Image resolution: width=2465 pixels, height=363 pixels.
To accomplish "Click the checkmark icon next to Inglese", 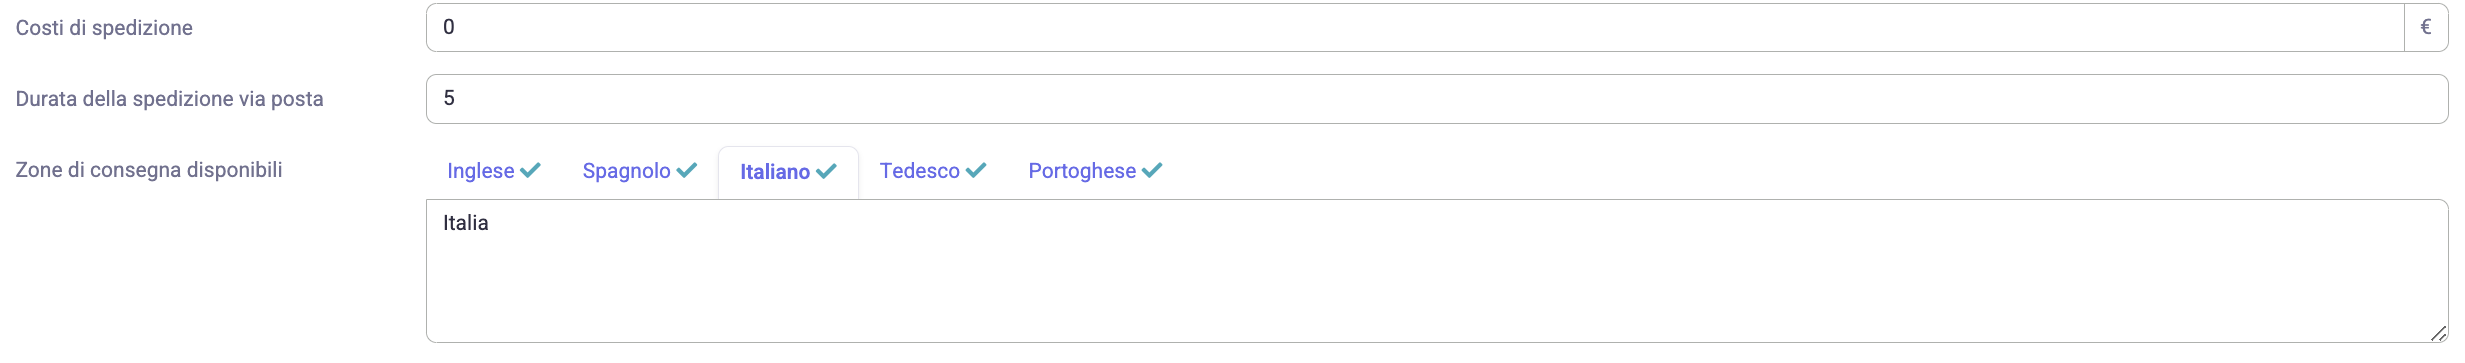I will point(530,170).
